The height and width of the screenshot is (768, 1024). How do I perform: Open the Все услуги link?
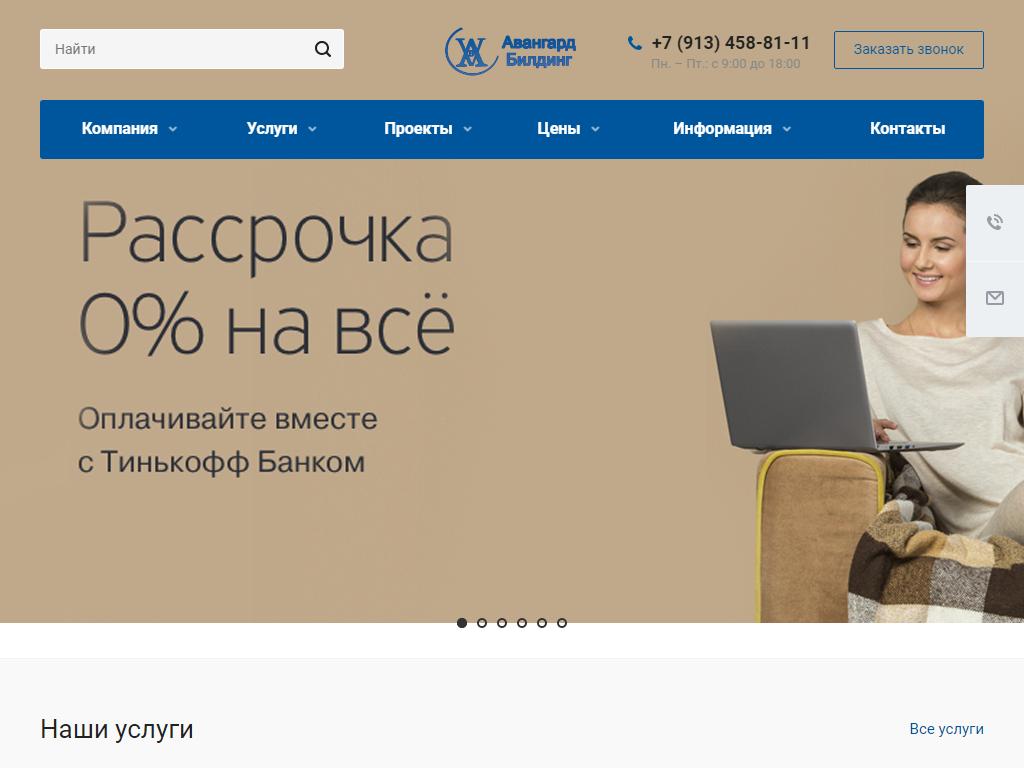click(946, 729)
